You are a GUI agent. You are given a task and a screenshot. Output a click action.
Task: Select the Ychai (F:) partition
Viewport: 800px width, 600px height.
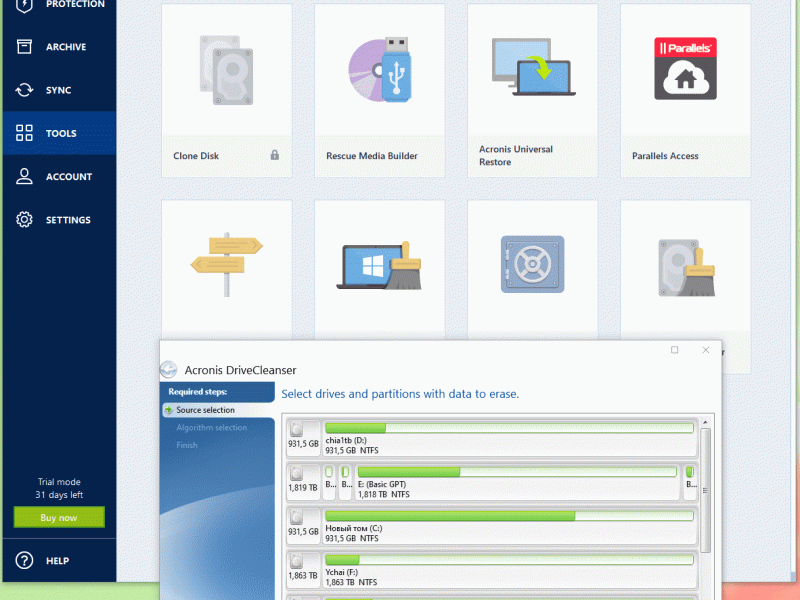(x=509, y=569)
